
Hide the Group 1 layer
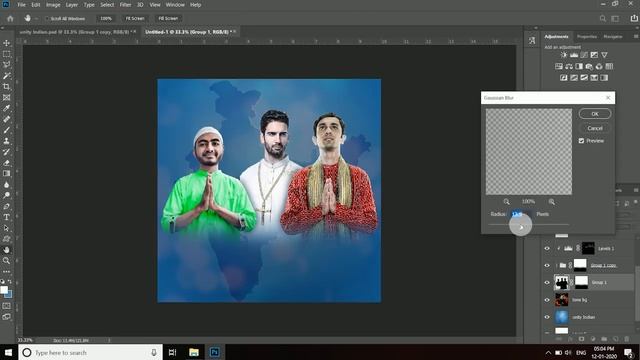(547, 282)
